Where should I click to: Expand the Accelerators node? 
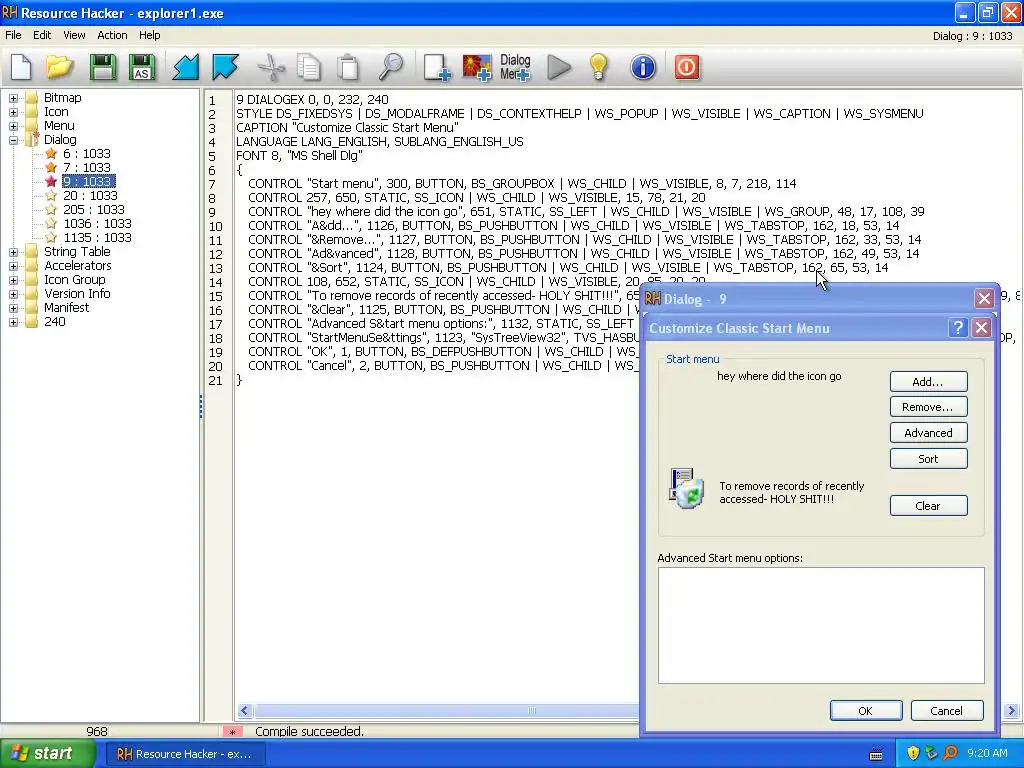(13, 266)
